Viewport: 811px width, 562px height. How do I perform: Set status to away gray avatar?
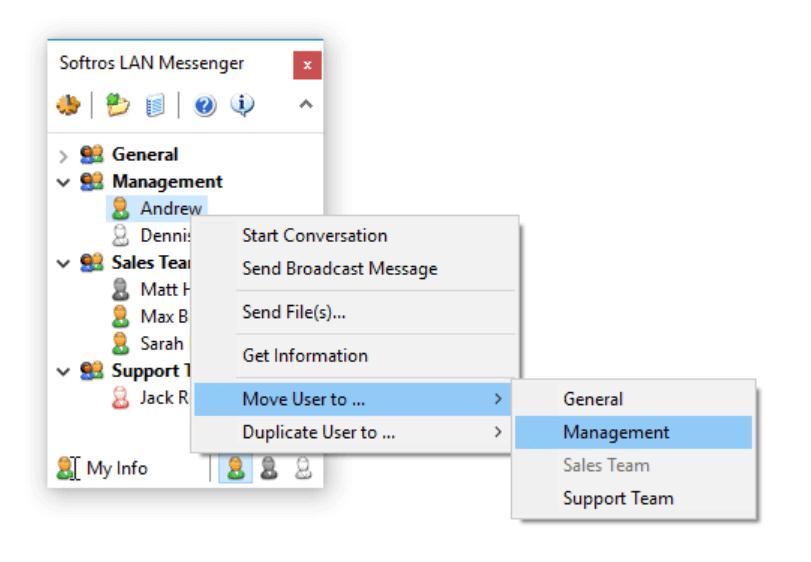coord(269,468)
